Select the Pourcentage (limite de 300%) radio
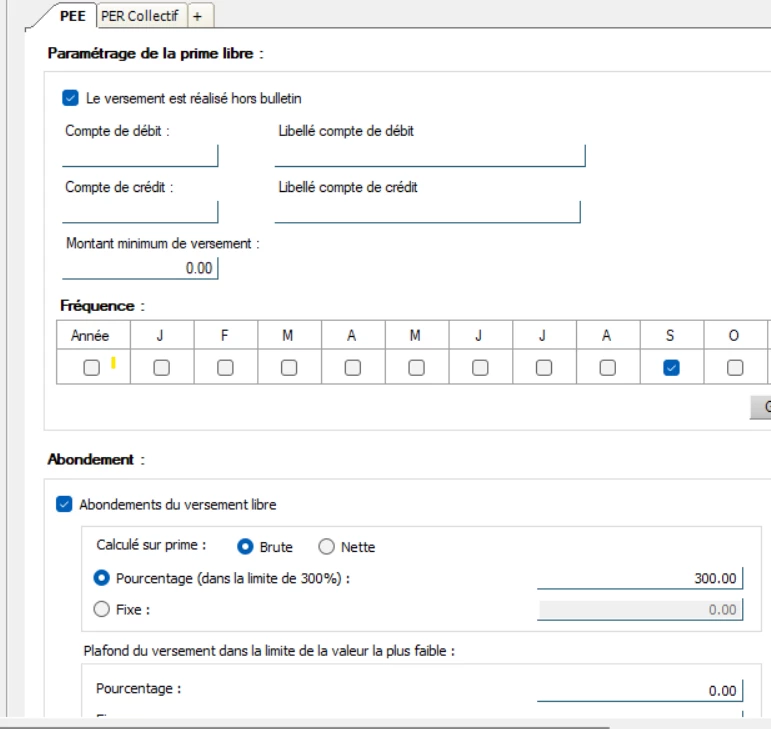The image size is (771, 729). click(101, 578)
